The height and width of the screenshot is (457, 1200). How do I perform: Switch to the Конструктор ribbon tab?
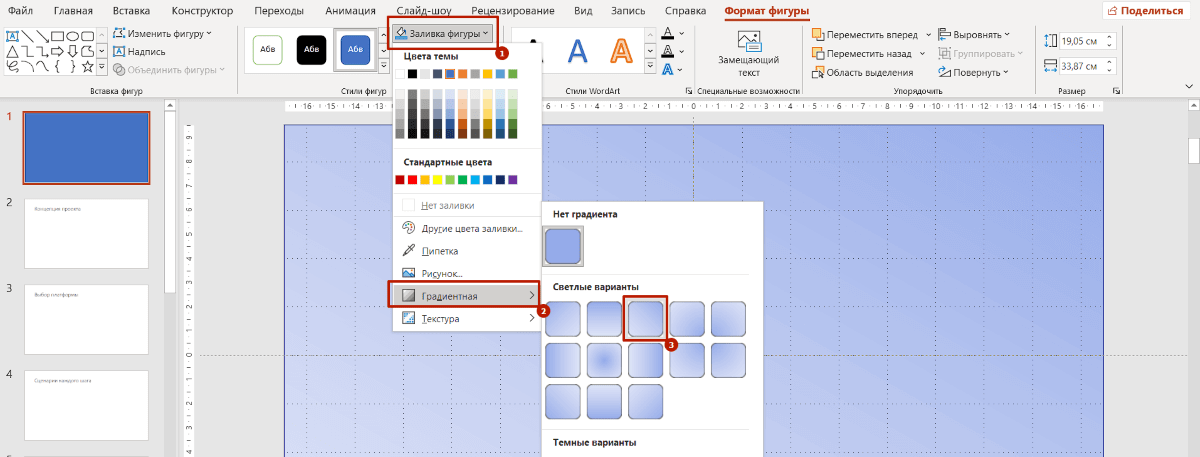tap(202, 11)
